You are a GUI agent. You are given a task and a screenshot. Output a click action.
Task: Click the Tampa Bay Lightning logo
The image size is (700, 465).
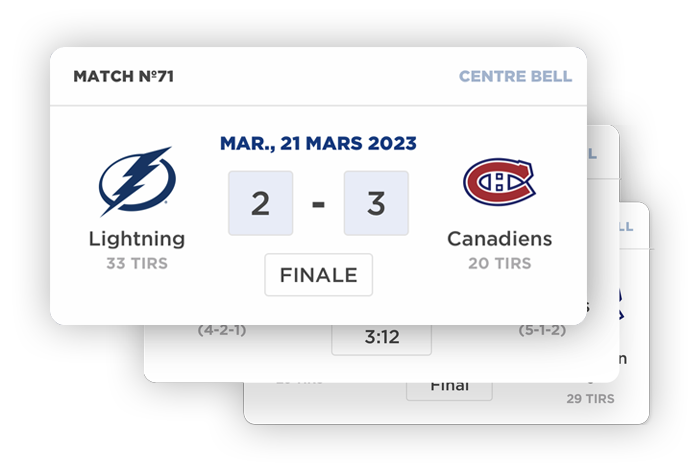(136, 182)
